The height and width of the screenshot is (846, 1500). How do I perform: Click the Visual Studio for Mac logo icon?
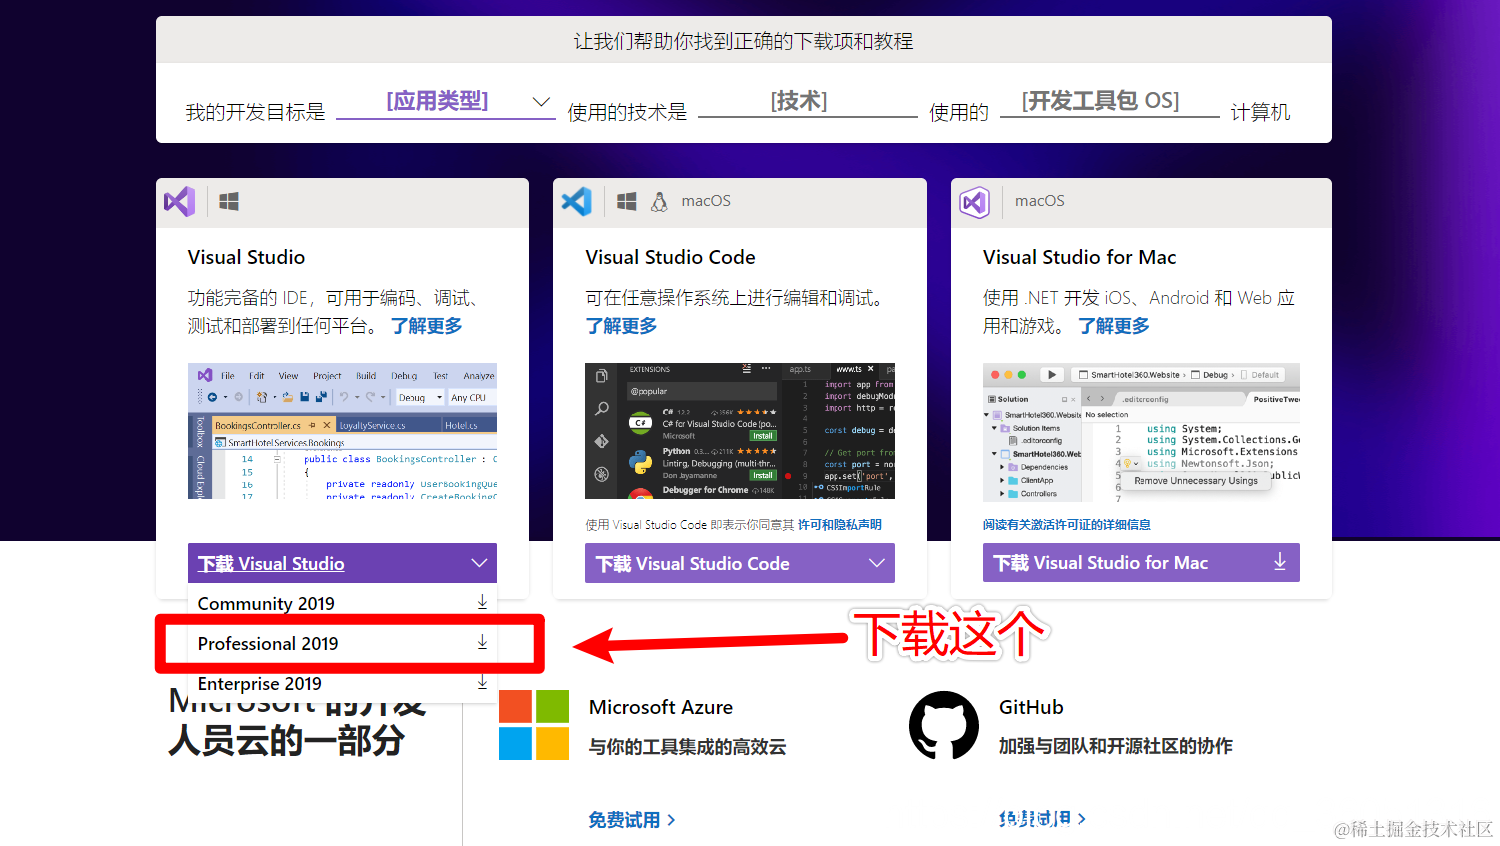coord(974,201)
